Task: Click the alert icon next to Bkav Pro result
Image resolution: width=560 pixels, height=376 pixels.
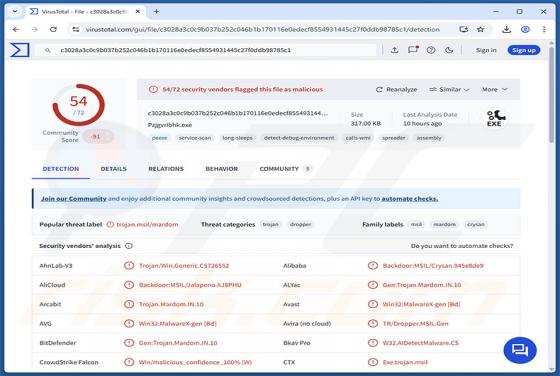Action: (x=373, y=343)
